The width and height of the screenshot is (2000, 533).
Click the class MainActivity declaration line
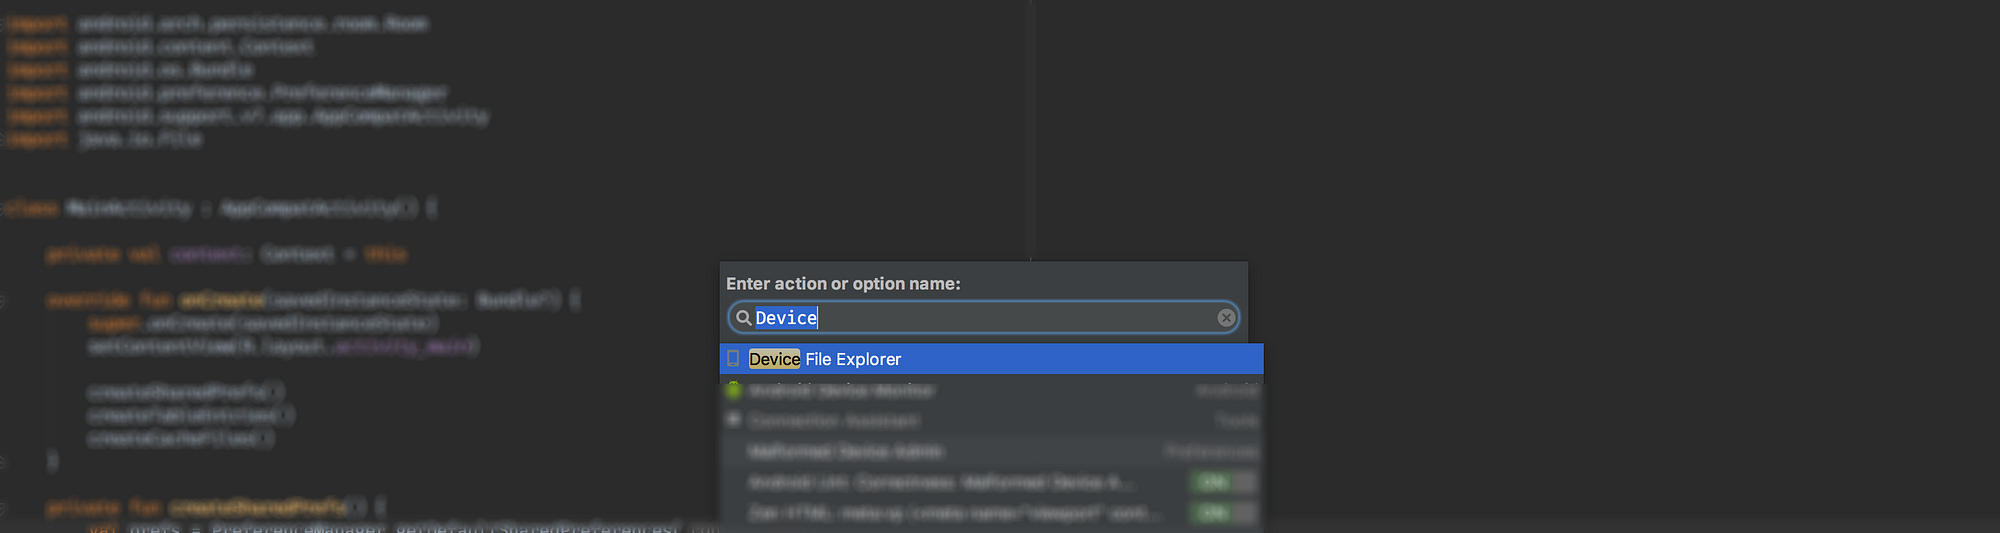coord(220,208)
